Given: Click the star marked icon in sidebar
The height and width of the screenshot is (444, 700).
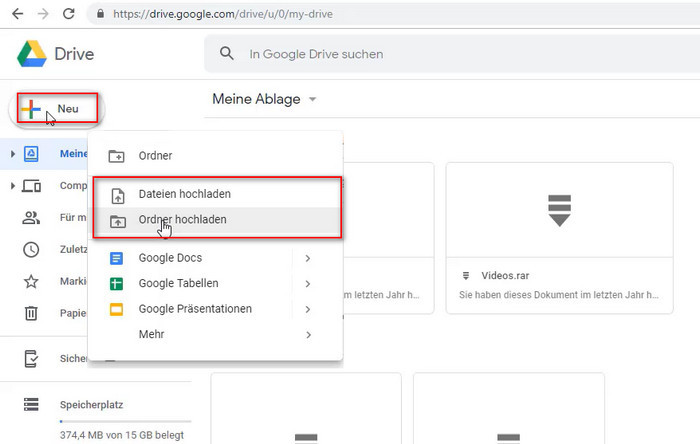Looking at the screenshot, I should click(x=31, y=281).
